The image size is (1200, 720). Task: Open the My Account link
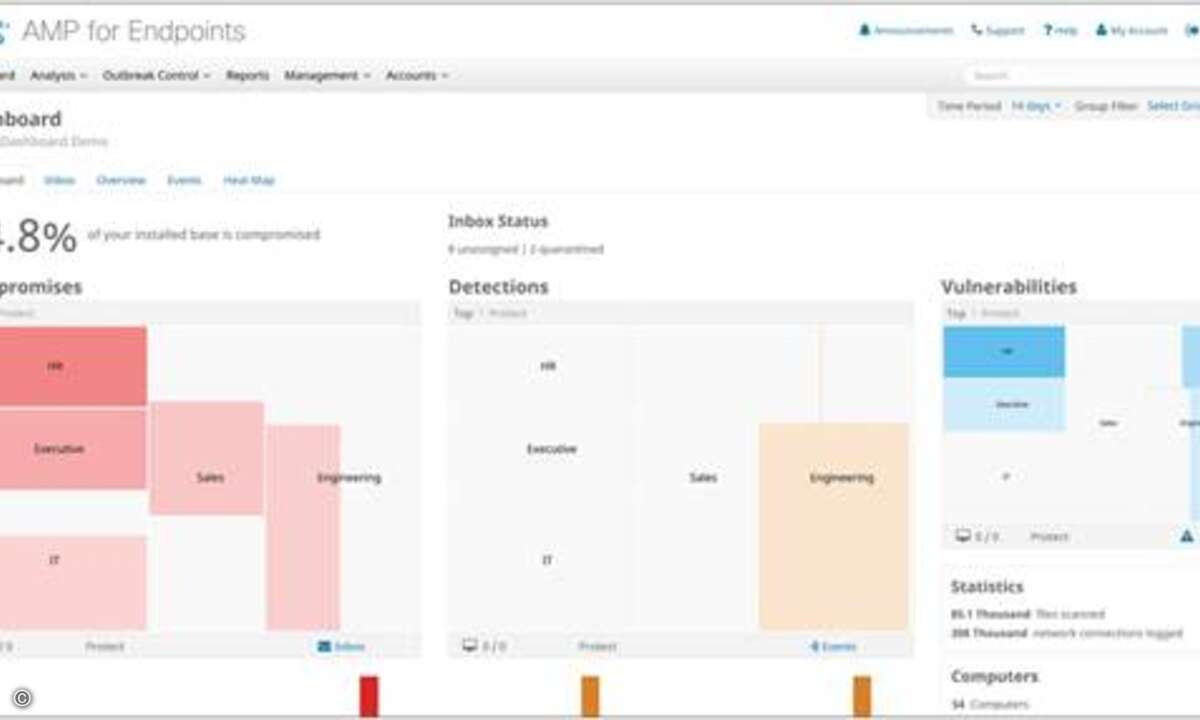tap(1139, 31)
